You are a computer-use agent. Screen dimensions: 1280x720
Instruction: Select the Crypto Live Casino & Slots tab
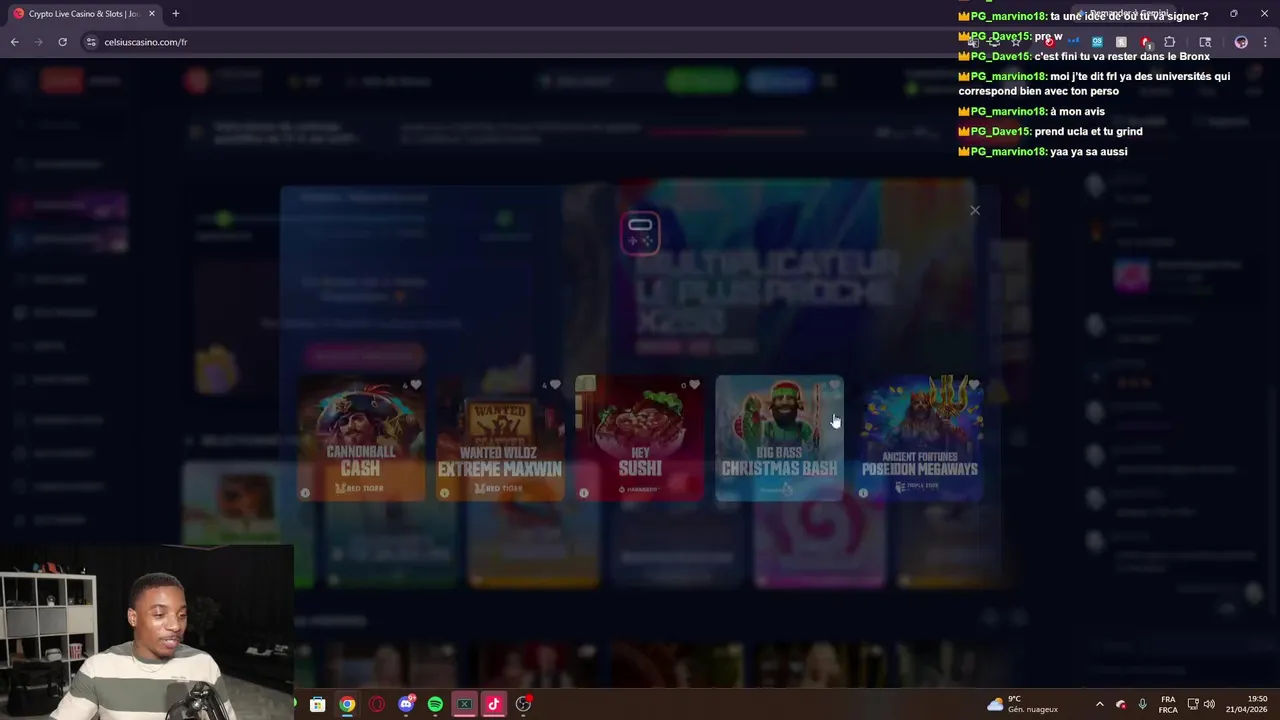point(84,14)
